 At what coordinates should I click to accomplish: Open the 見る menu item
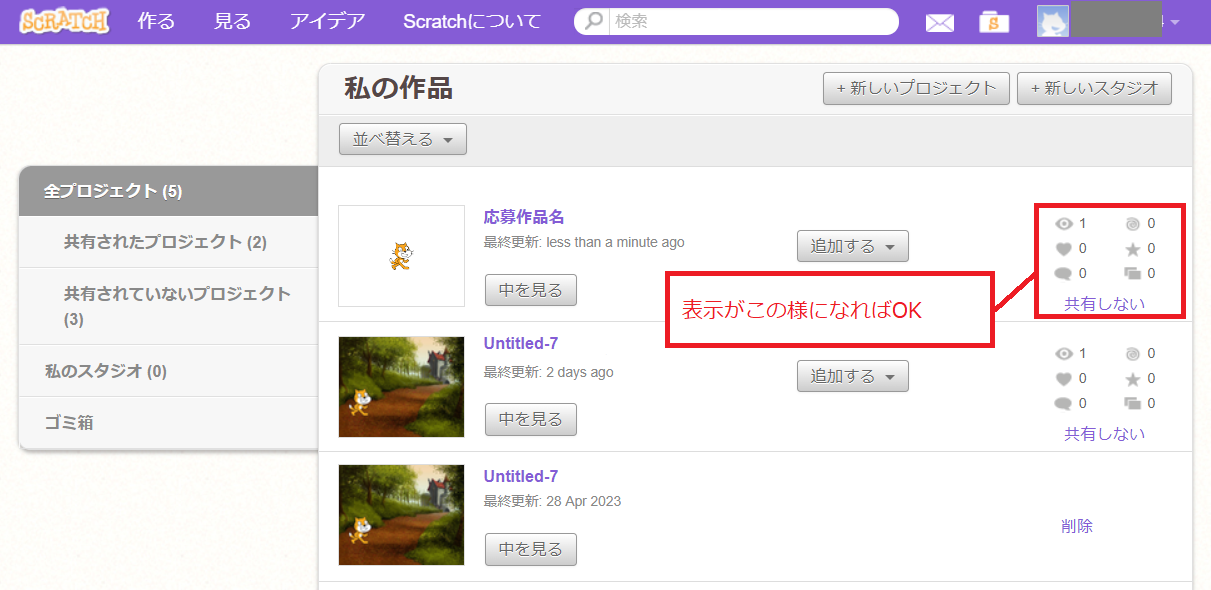[x=232, y=21]
